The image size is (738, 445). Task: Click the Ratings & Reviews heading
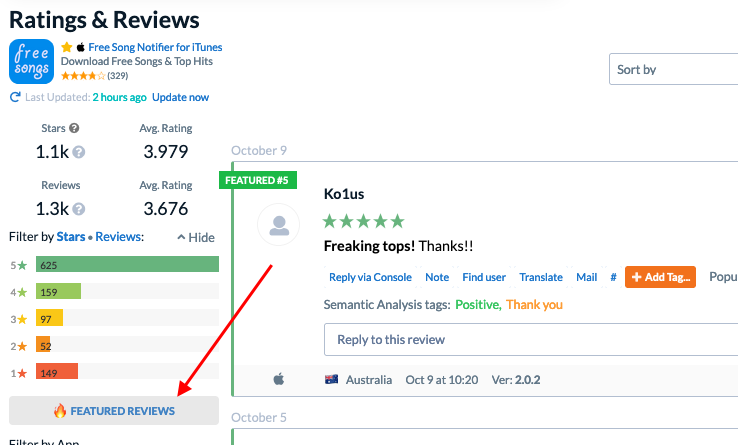point(104,20)
